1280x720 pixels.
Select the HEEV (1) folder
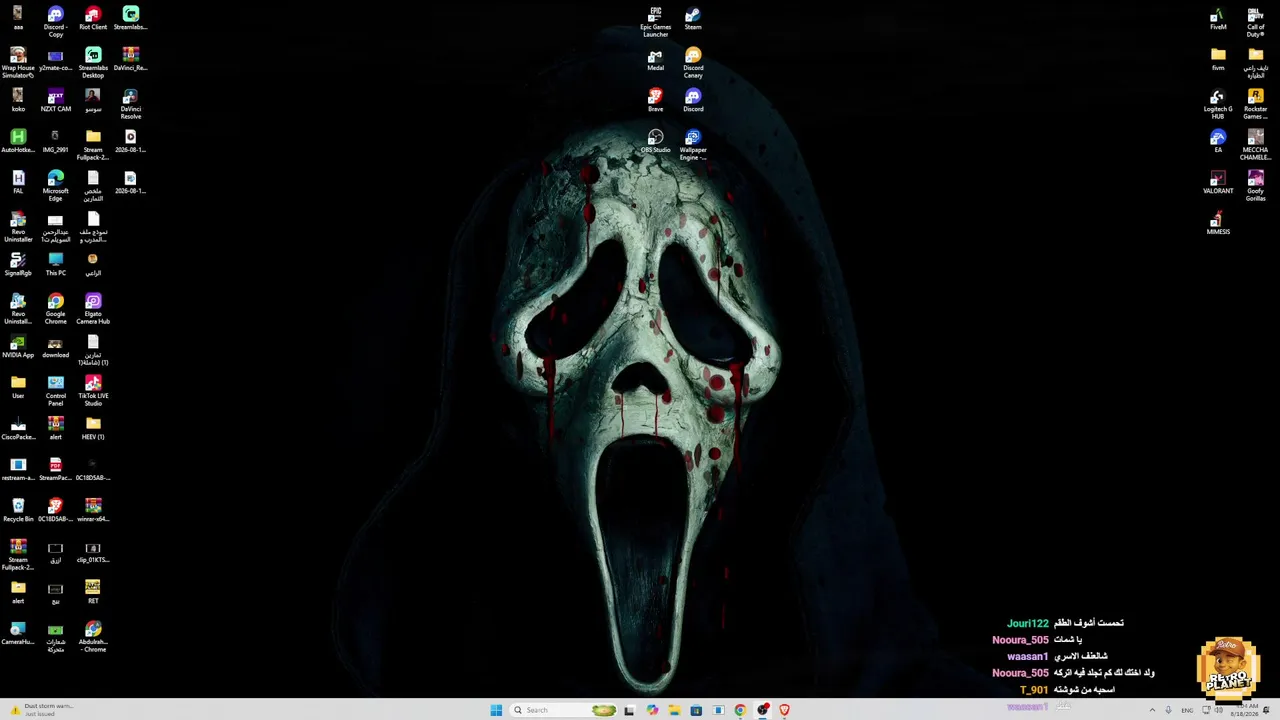coord(93,428)
